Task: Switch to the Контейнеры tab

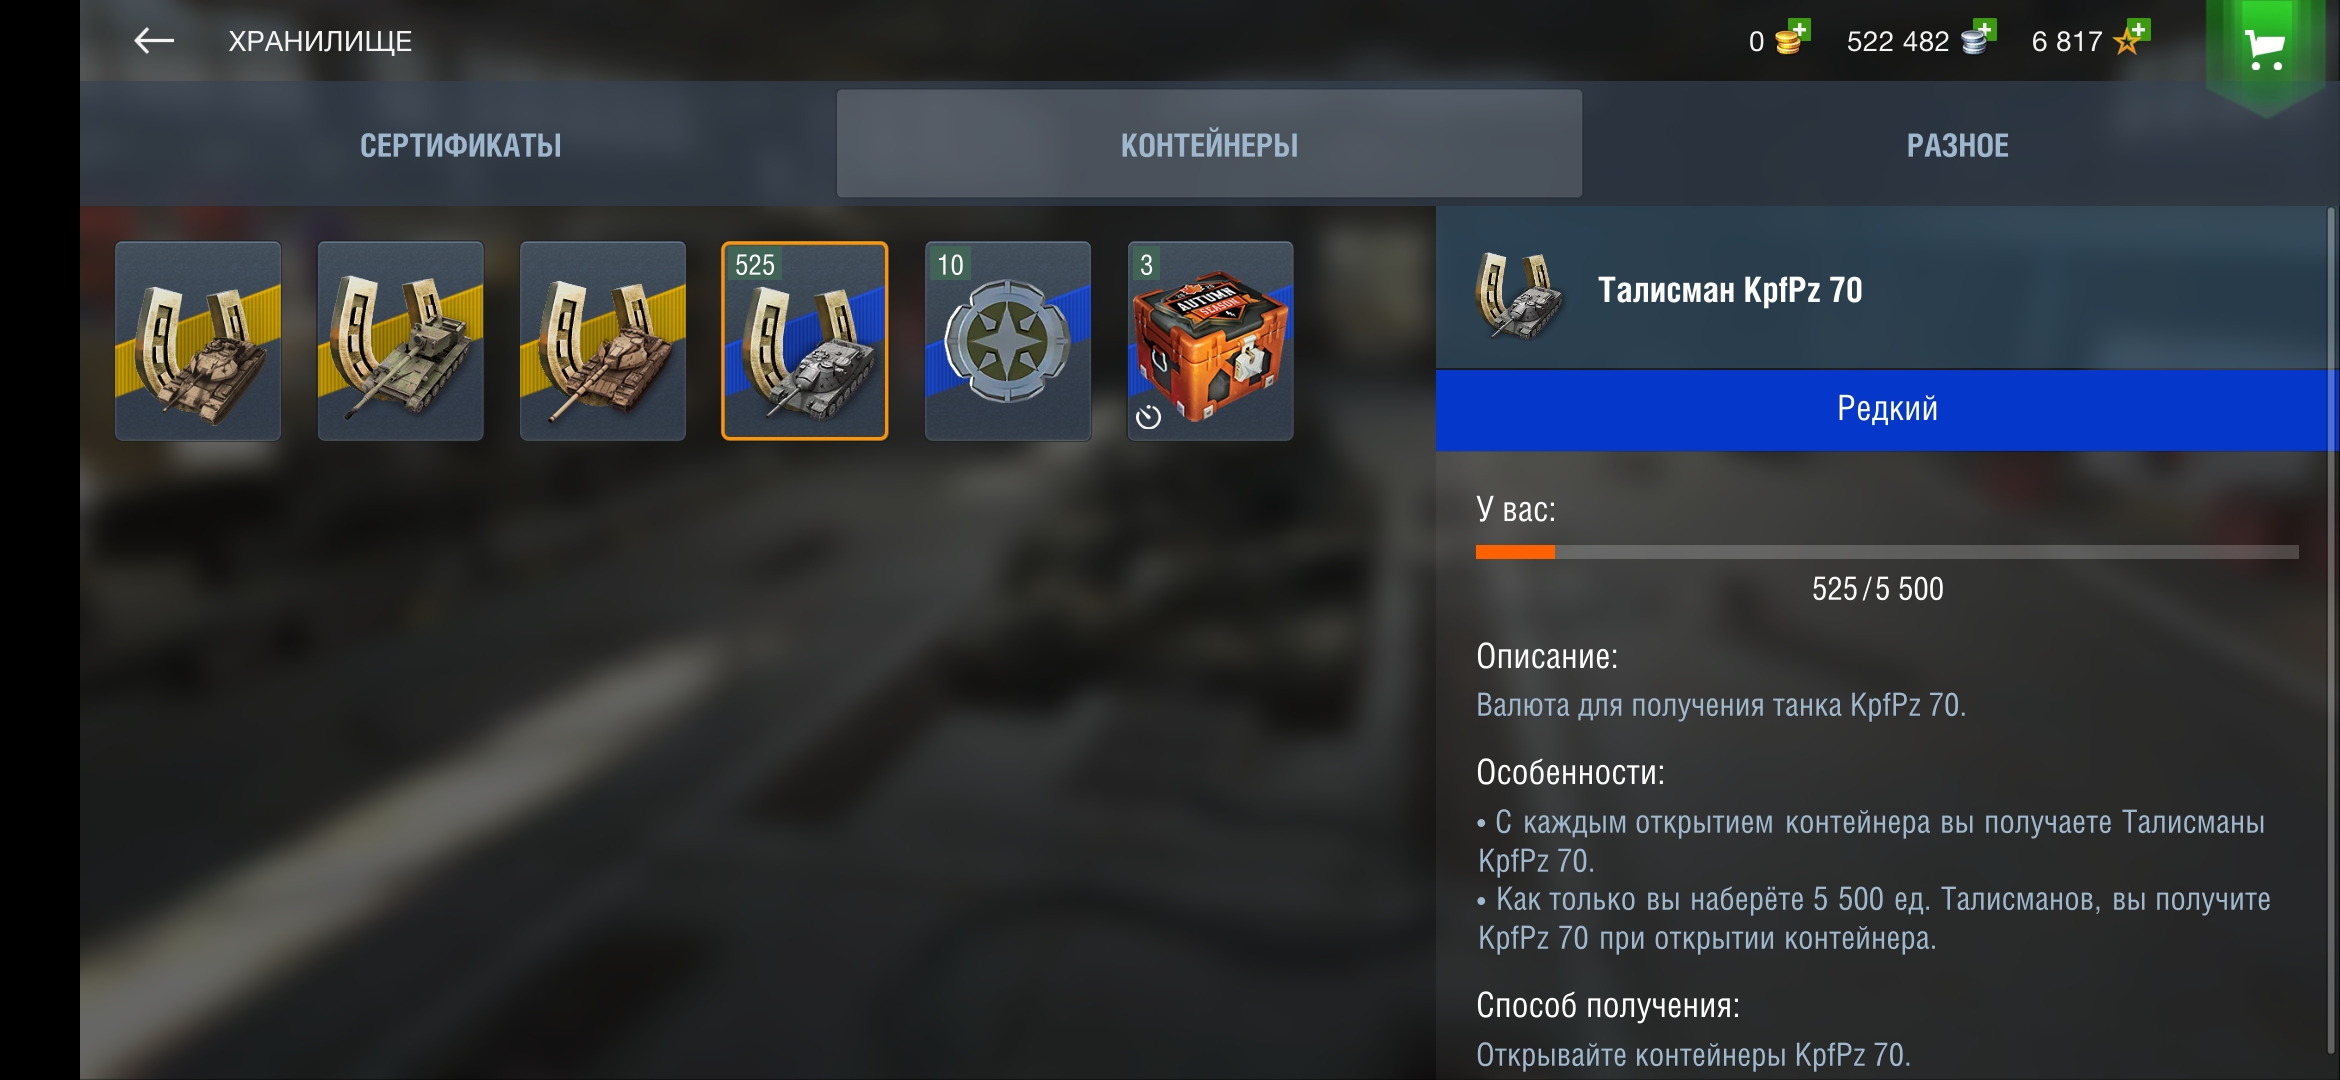Action: point(1209,145)
